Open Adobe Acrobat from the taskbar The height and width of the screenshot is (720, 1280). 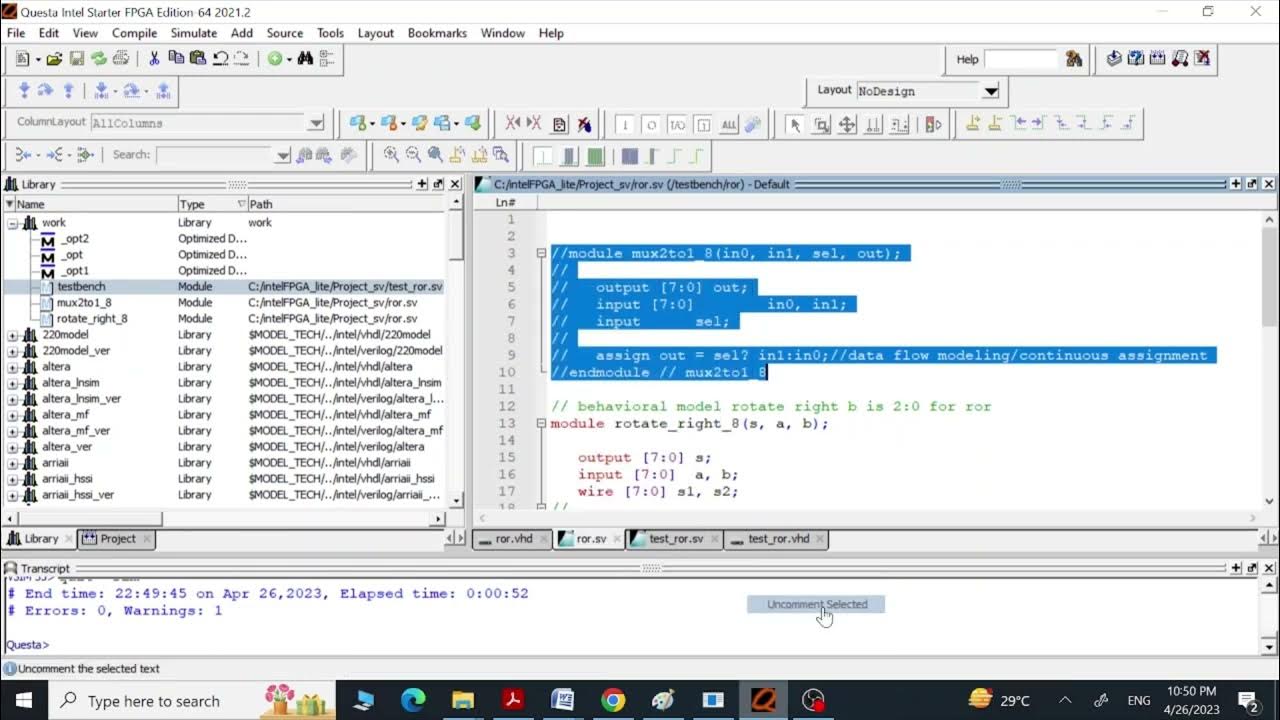pyautogui.click(x=513, y=700)
